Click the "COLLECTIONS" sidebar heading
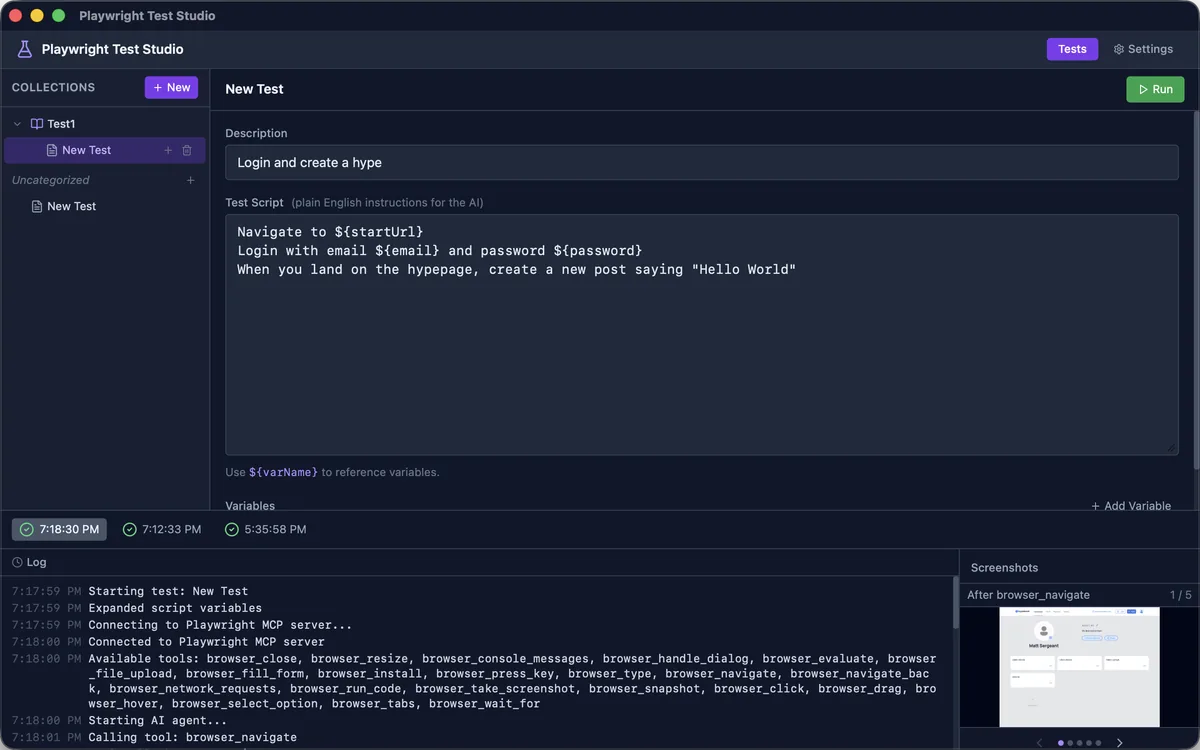The width and height of the screenshot is (1200, 750). click(53, 88)
